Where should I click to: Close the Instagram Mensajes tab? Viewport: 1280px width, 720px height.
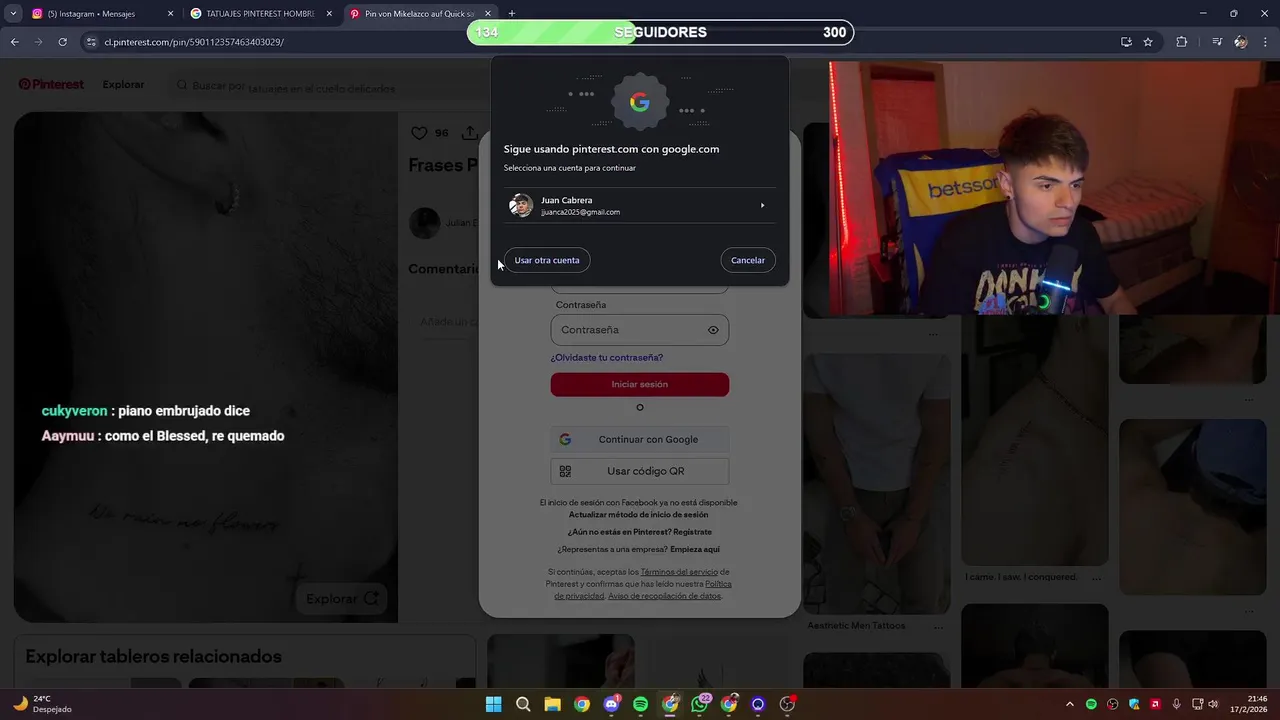click(x=170, y=14)
